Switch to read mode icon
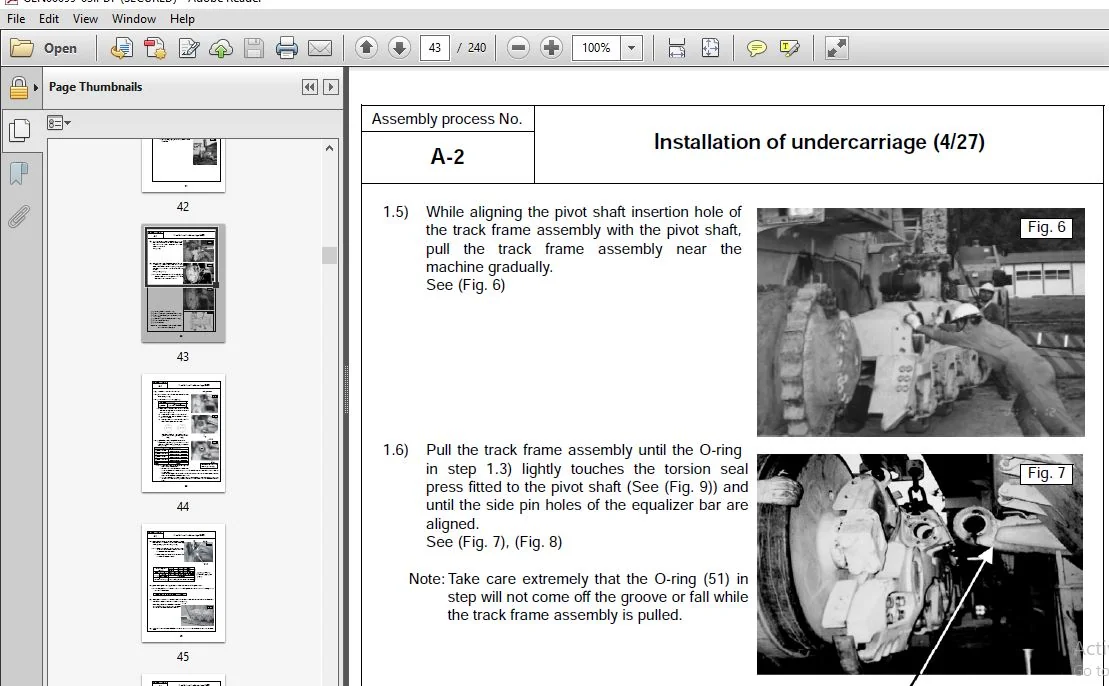 (836, 48)
